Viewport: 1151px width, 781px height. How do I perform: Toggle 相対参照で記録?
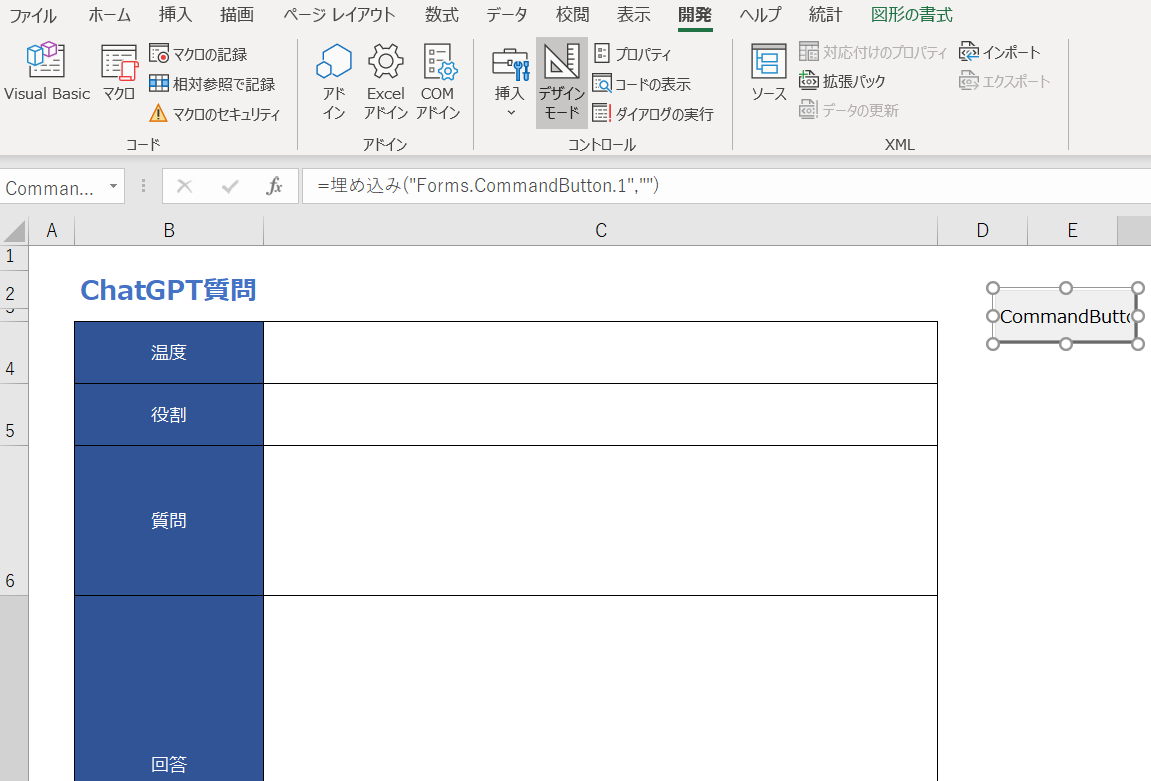(212, 84)
